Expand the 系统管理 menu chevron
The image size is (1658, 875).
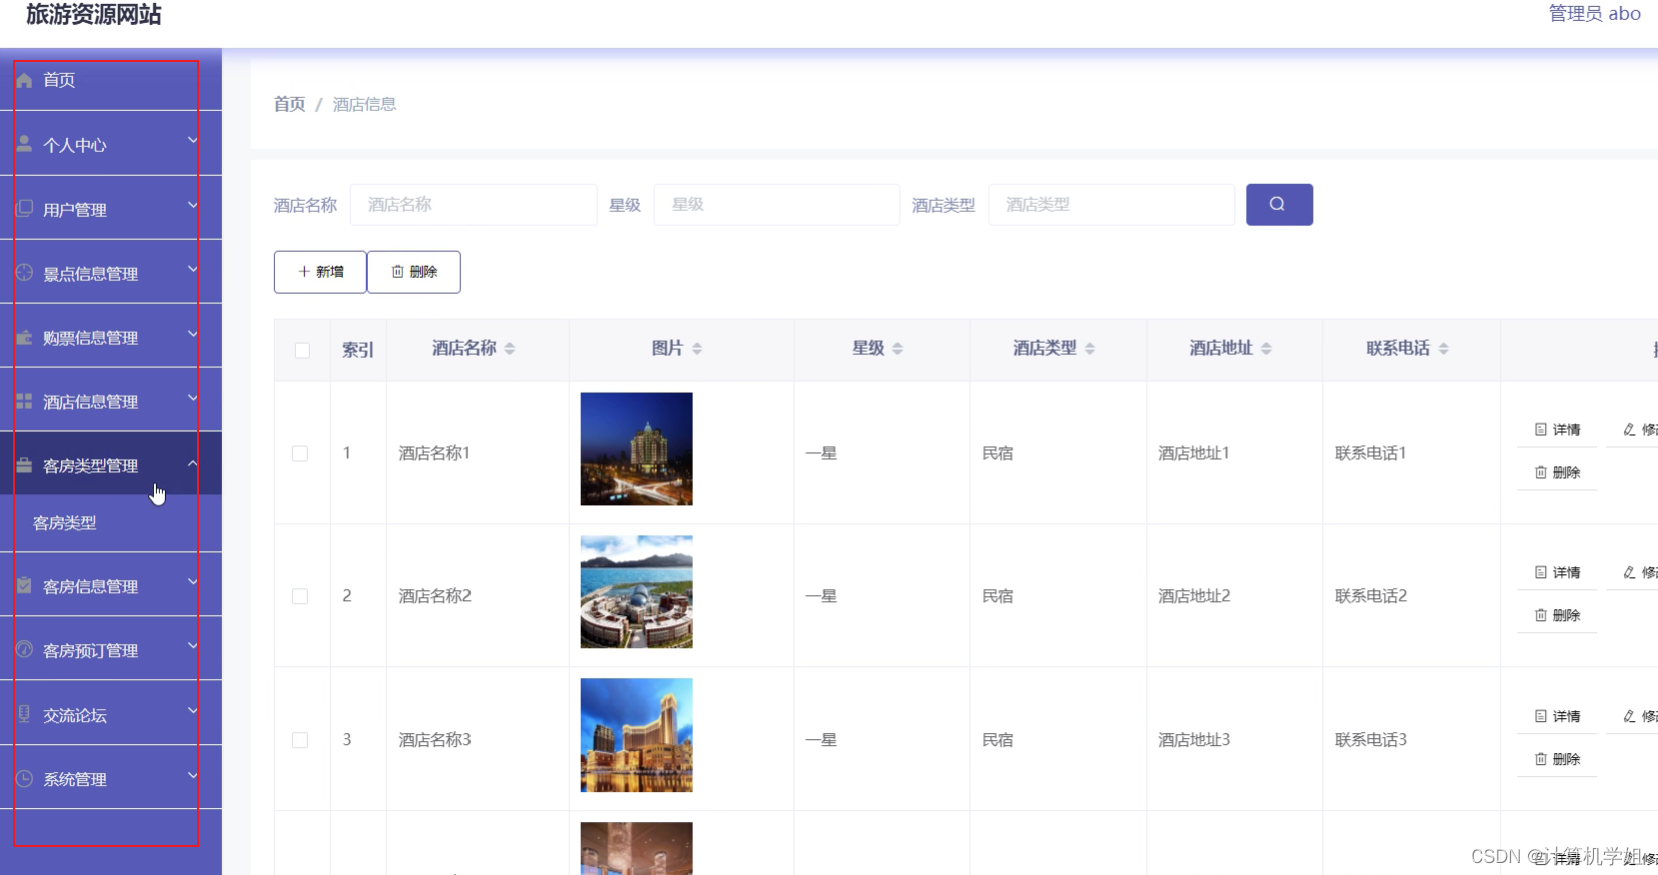(x=193, y=775)
